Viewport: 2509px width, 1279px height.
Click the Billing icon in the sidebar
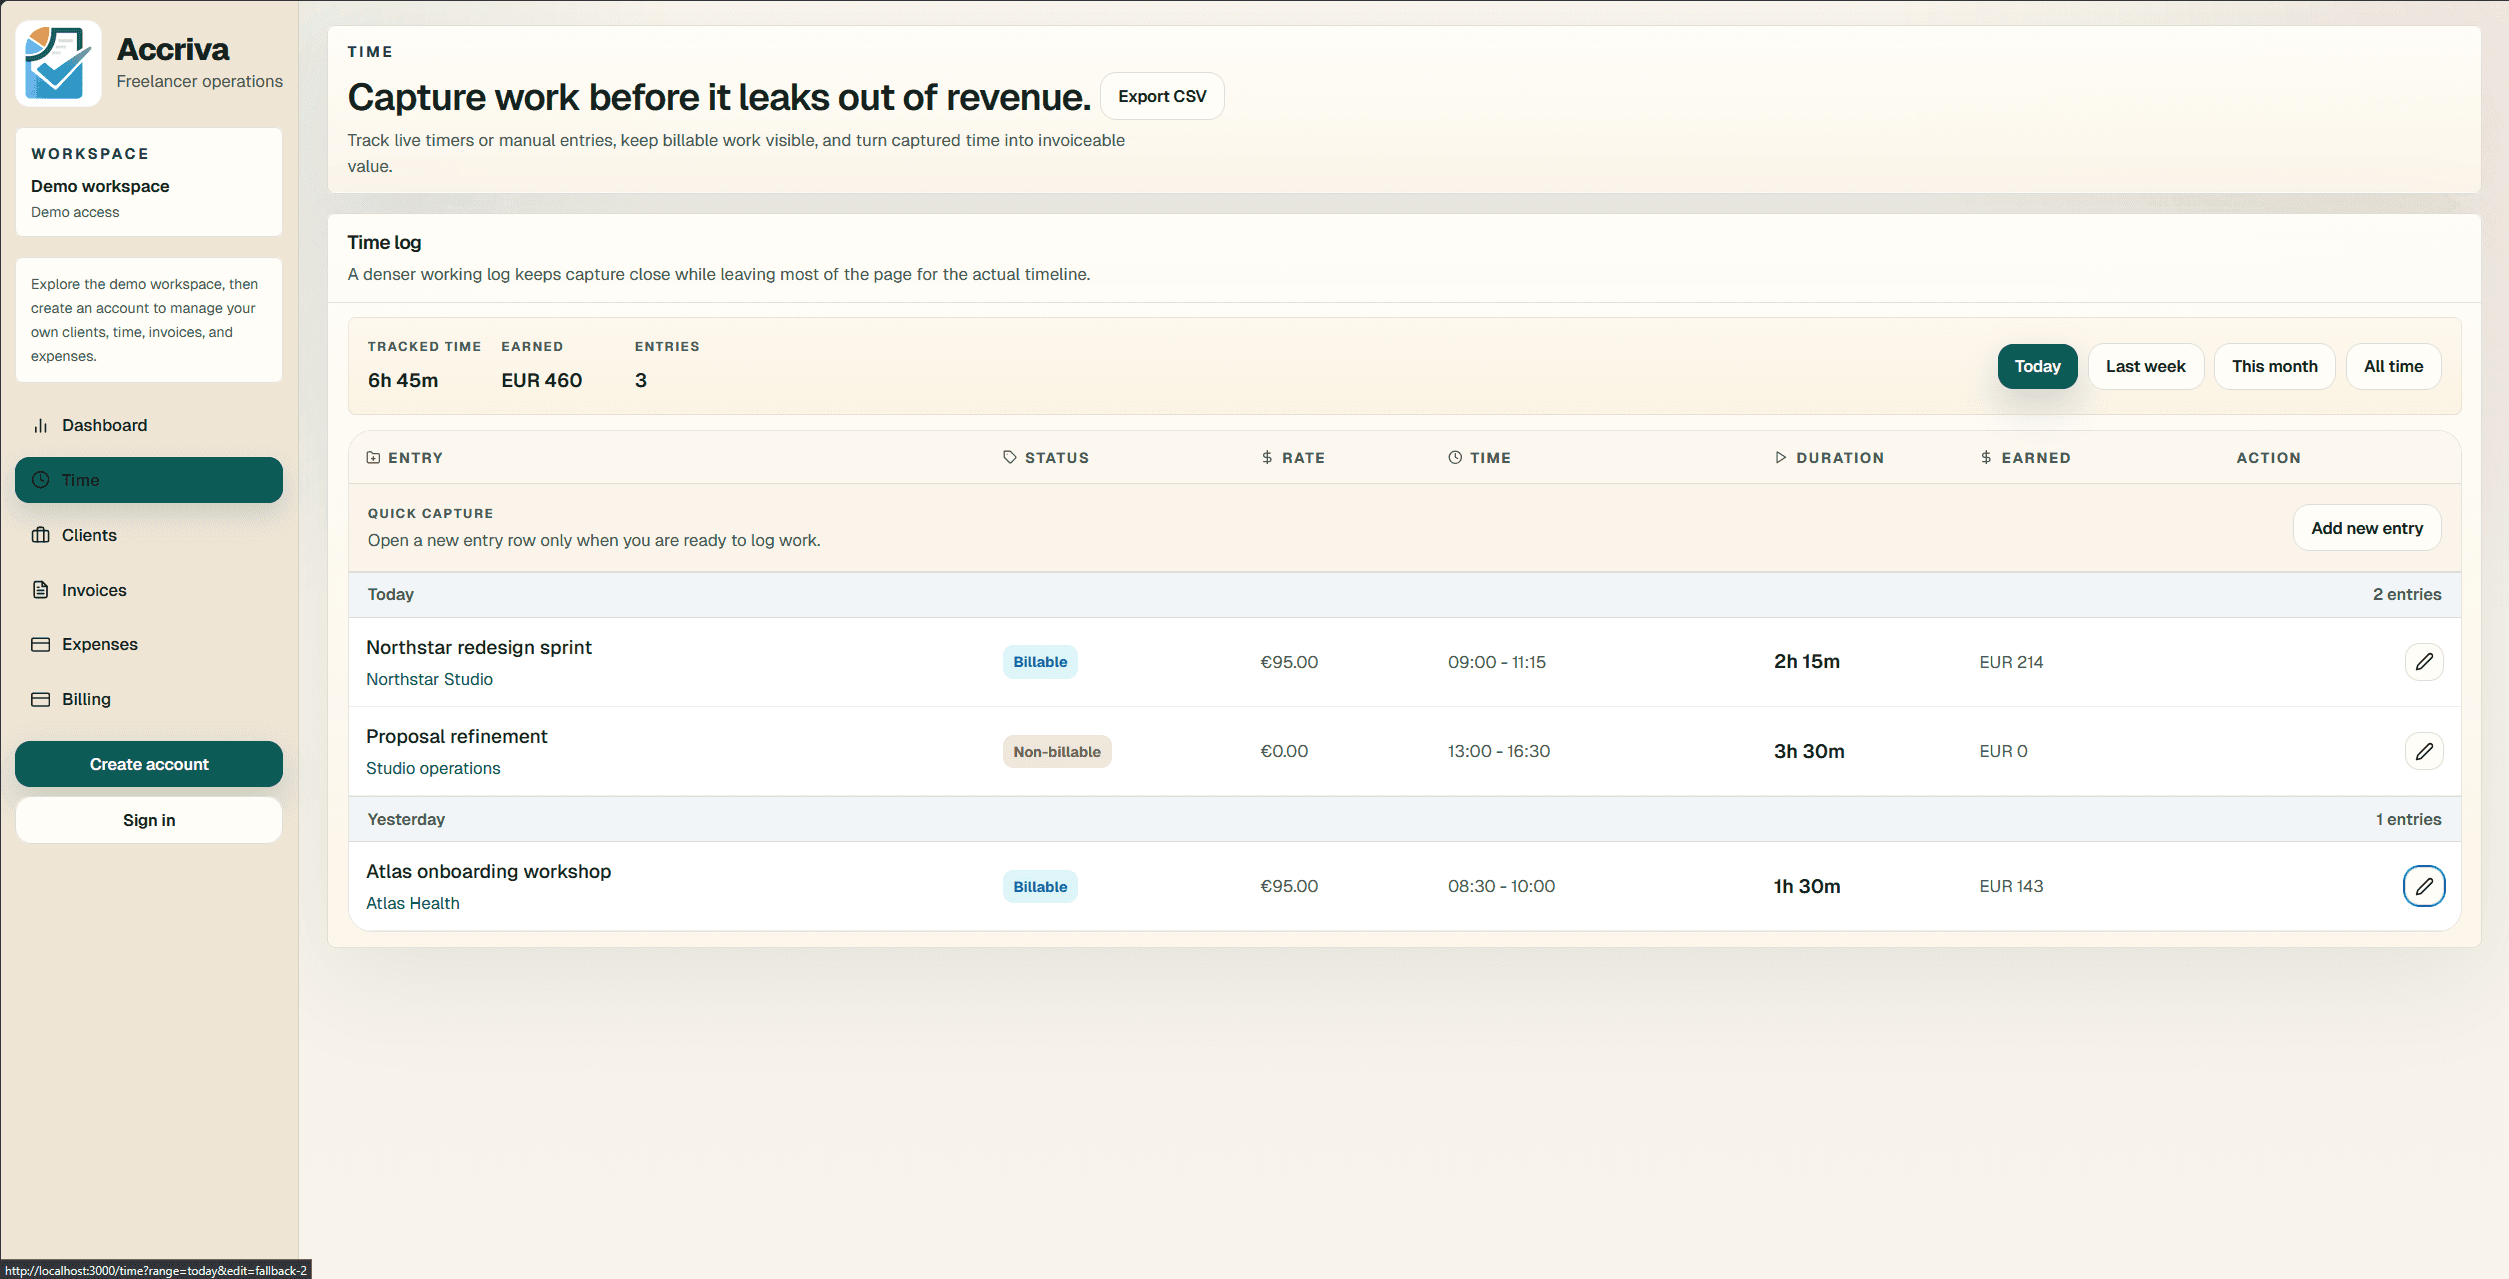[40, 698]
